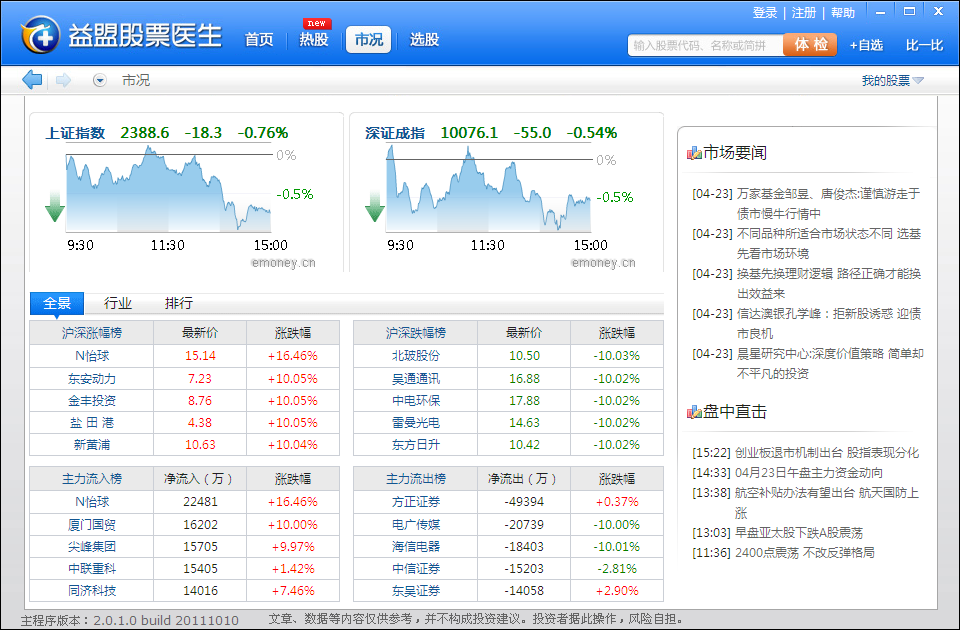Click the 注册 link

pos(804,13)
